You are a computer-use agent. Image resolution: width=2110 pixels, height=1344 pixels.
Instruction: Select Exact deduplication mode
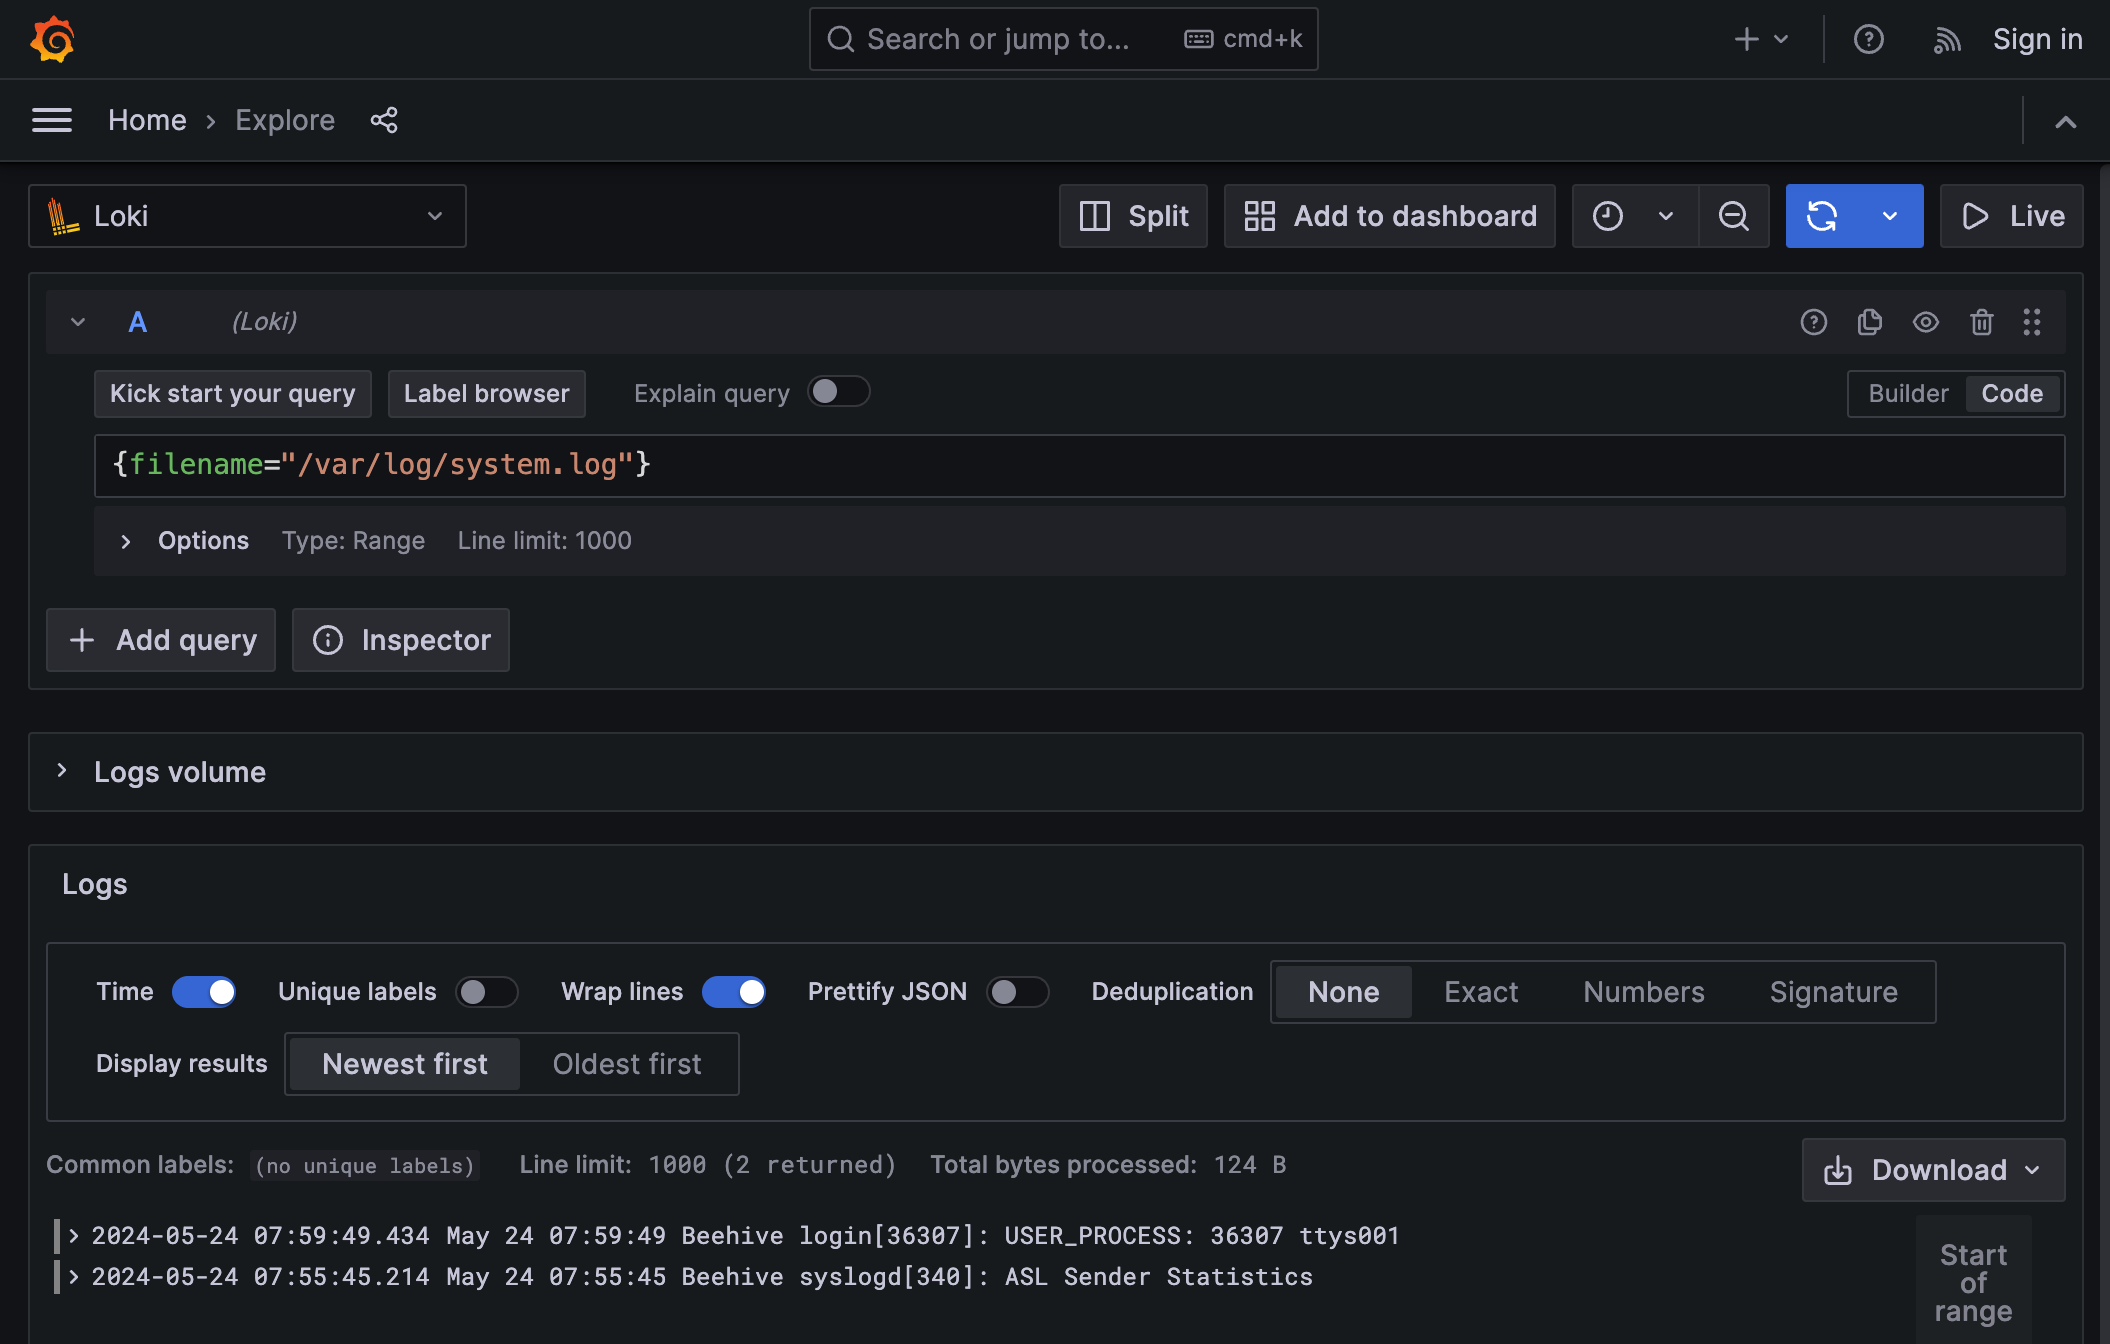[1480, 991]
